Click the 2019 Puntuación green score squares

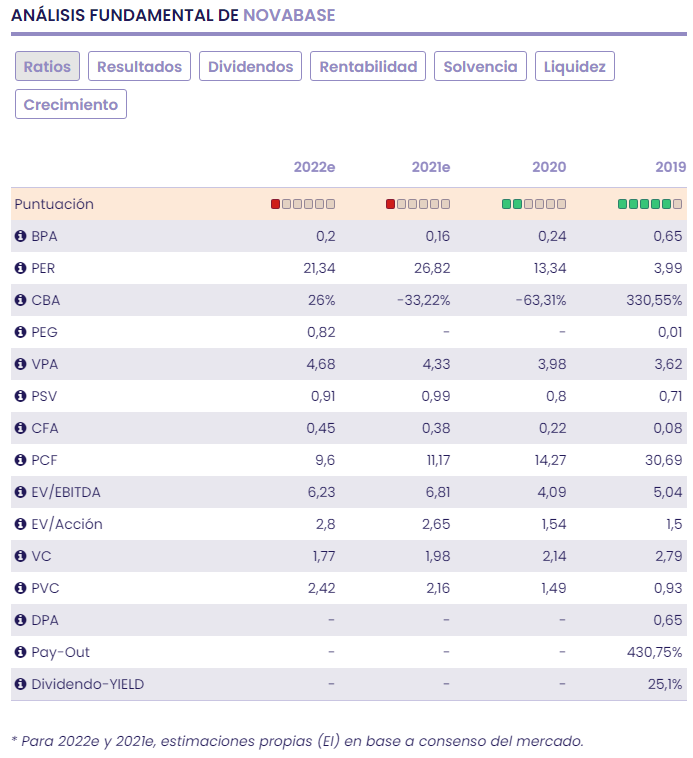[x=645, y=204]
